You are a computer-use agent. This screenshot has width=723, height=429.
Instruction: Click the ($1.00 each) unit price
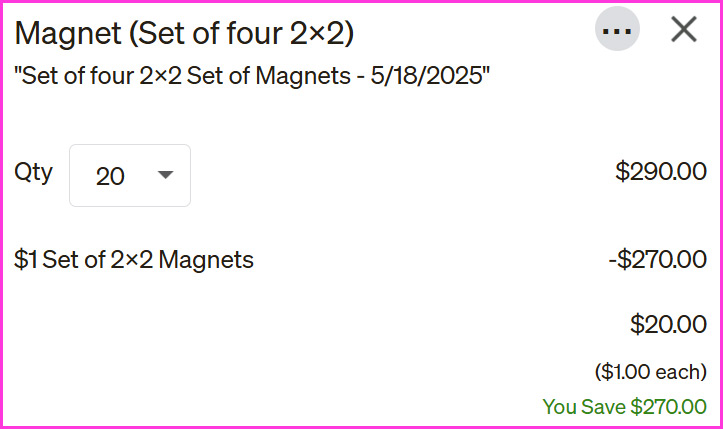650,372
